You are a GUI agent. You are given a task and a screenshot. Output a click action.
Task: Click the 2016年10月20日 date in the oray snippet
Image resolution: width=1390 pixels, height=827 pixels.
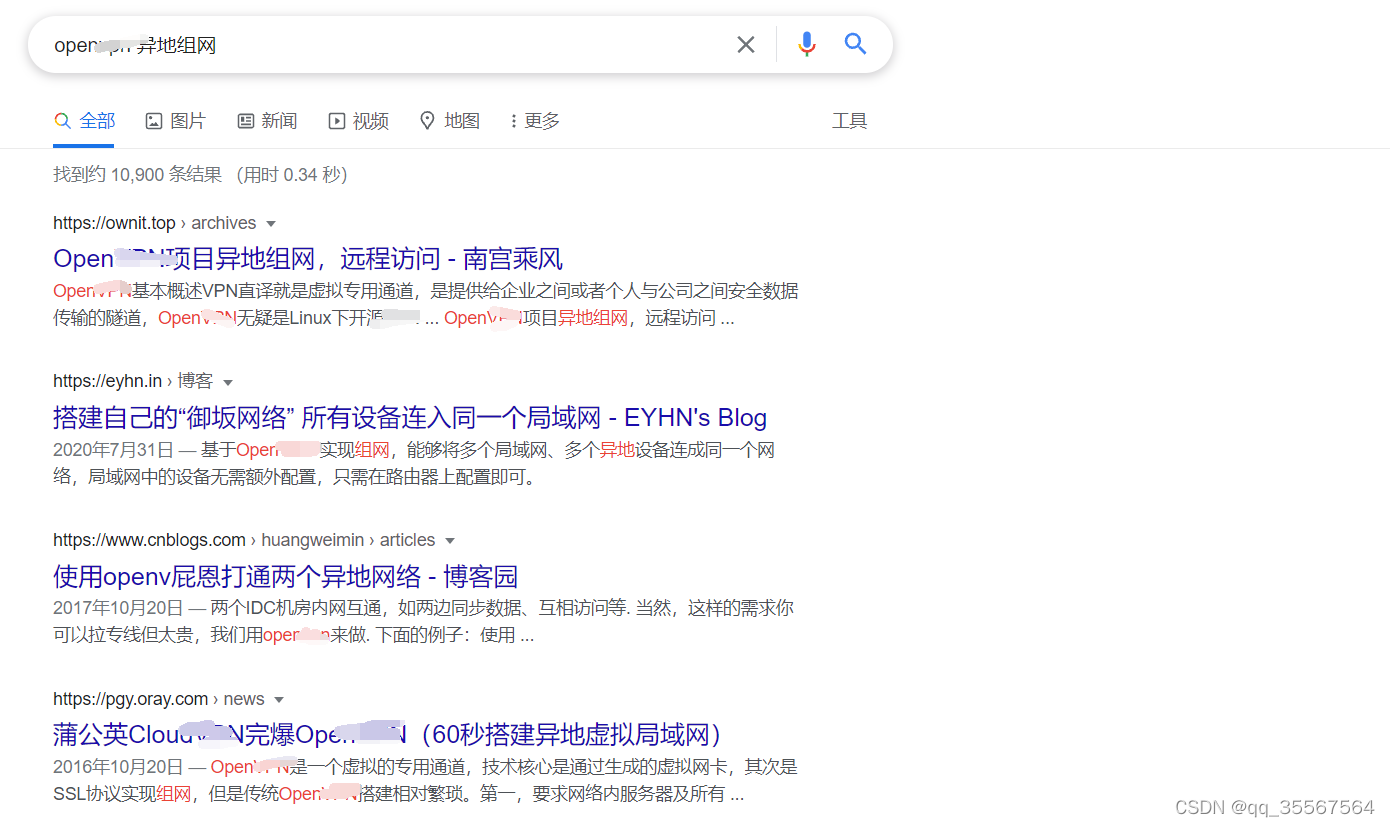(118, 767)
